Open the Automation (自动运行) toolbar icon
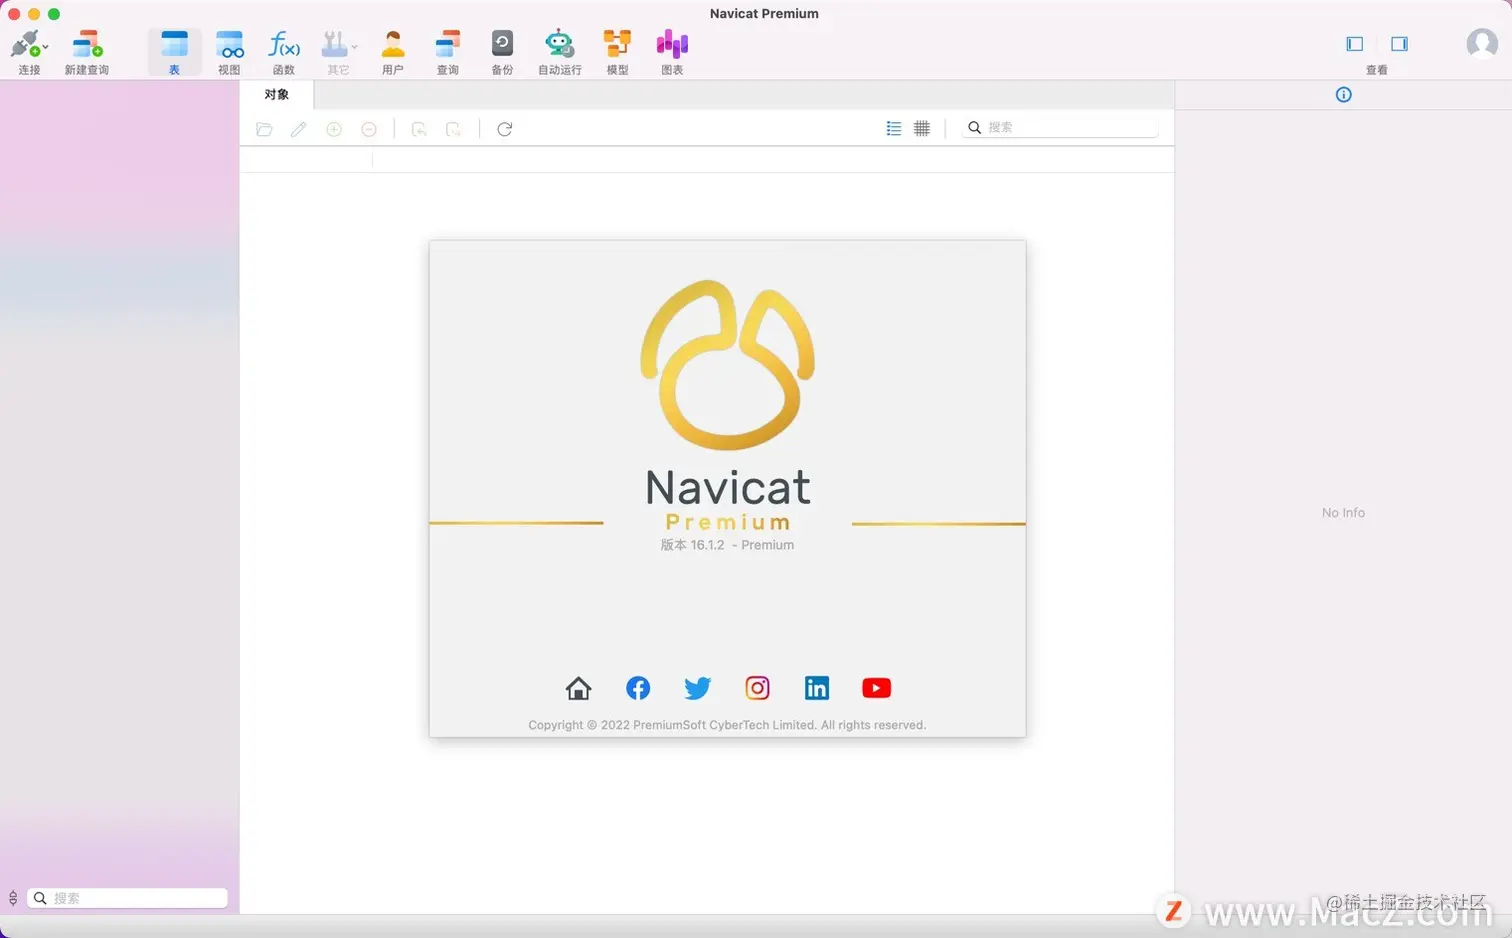1512x938 pixels. (559, 45)
